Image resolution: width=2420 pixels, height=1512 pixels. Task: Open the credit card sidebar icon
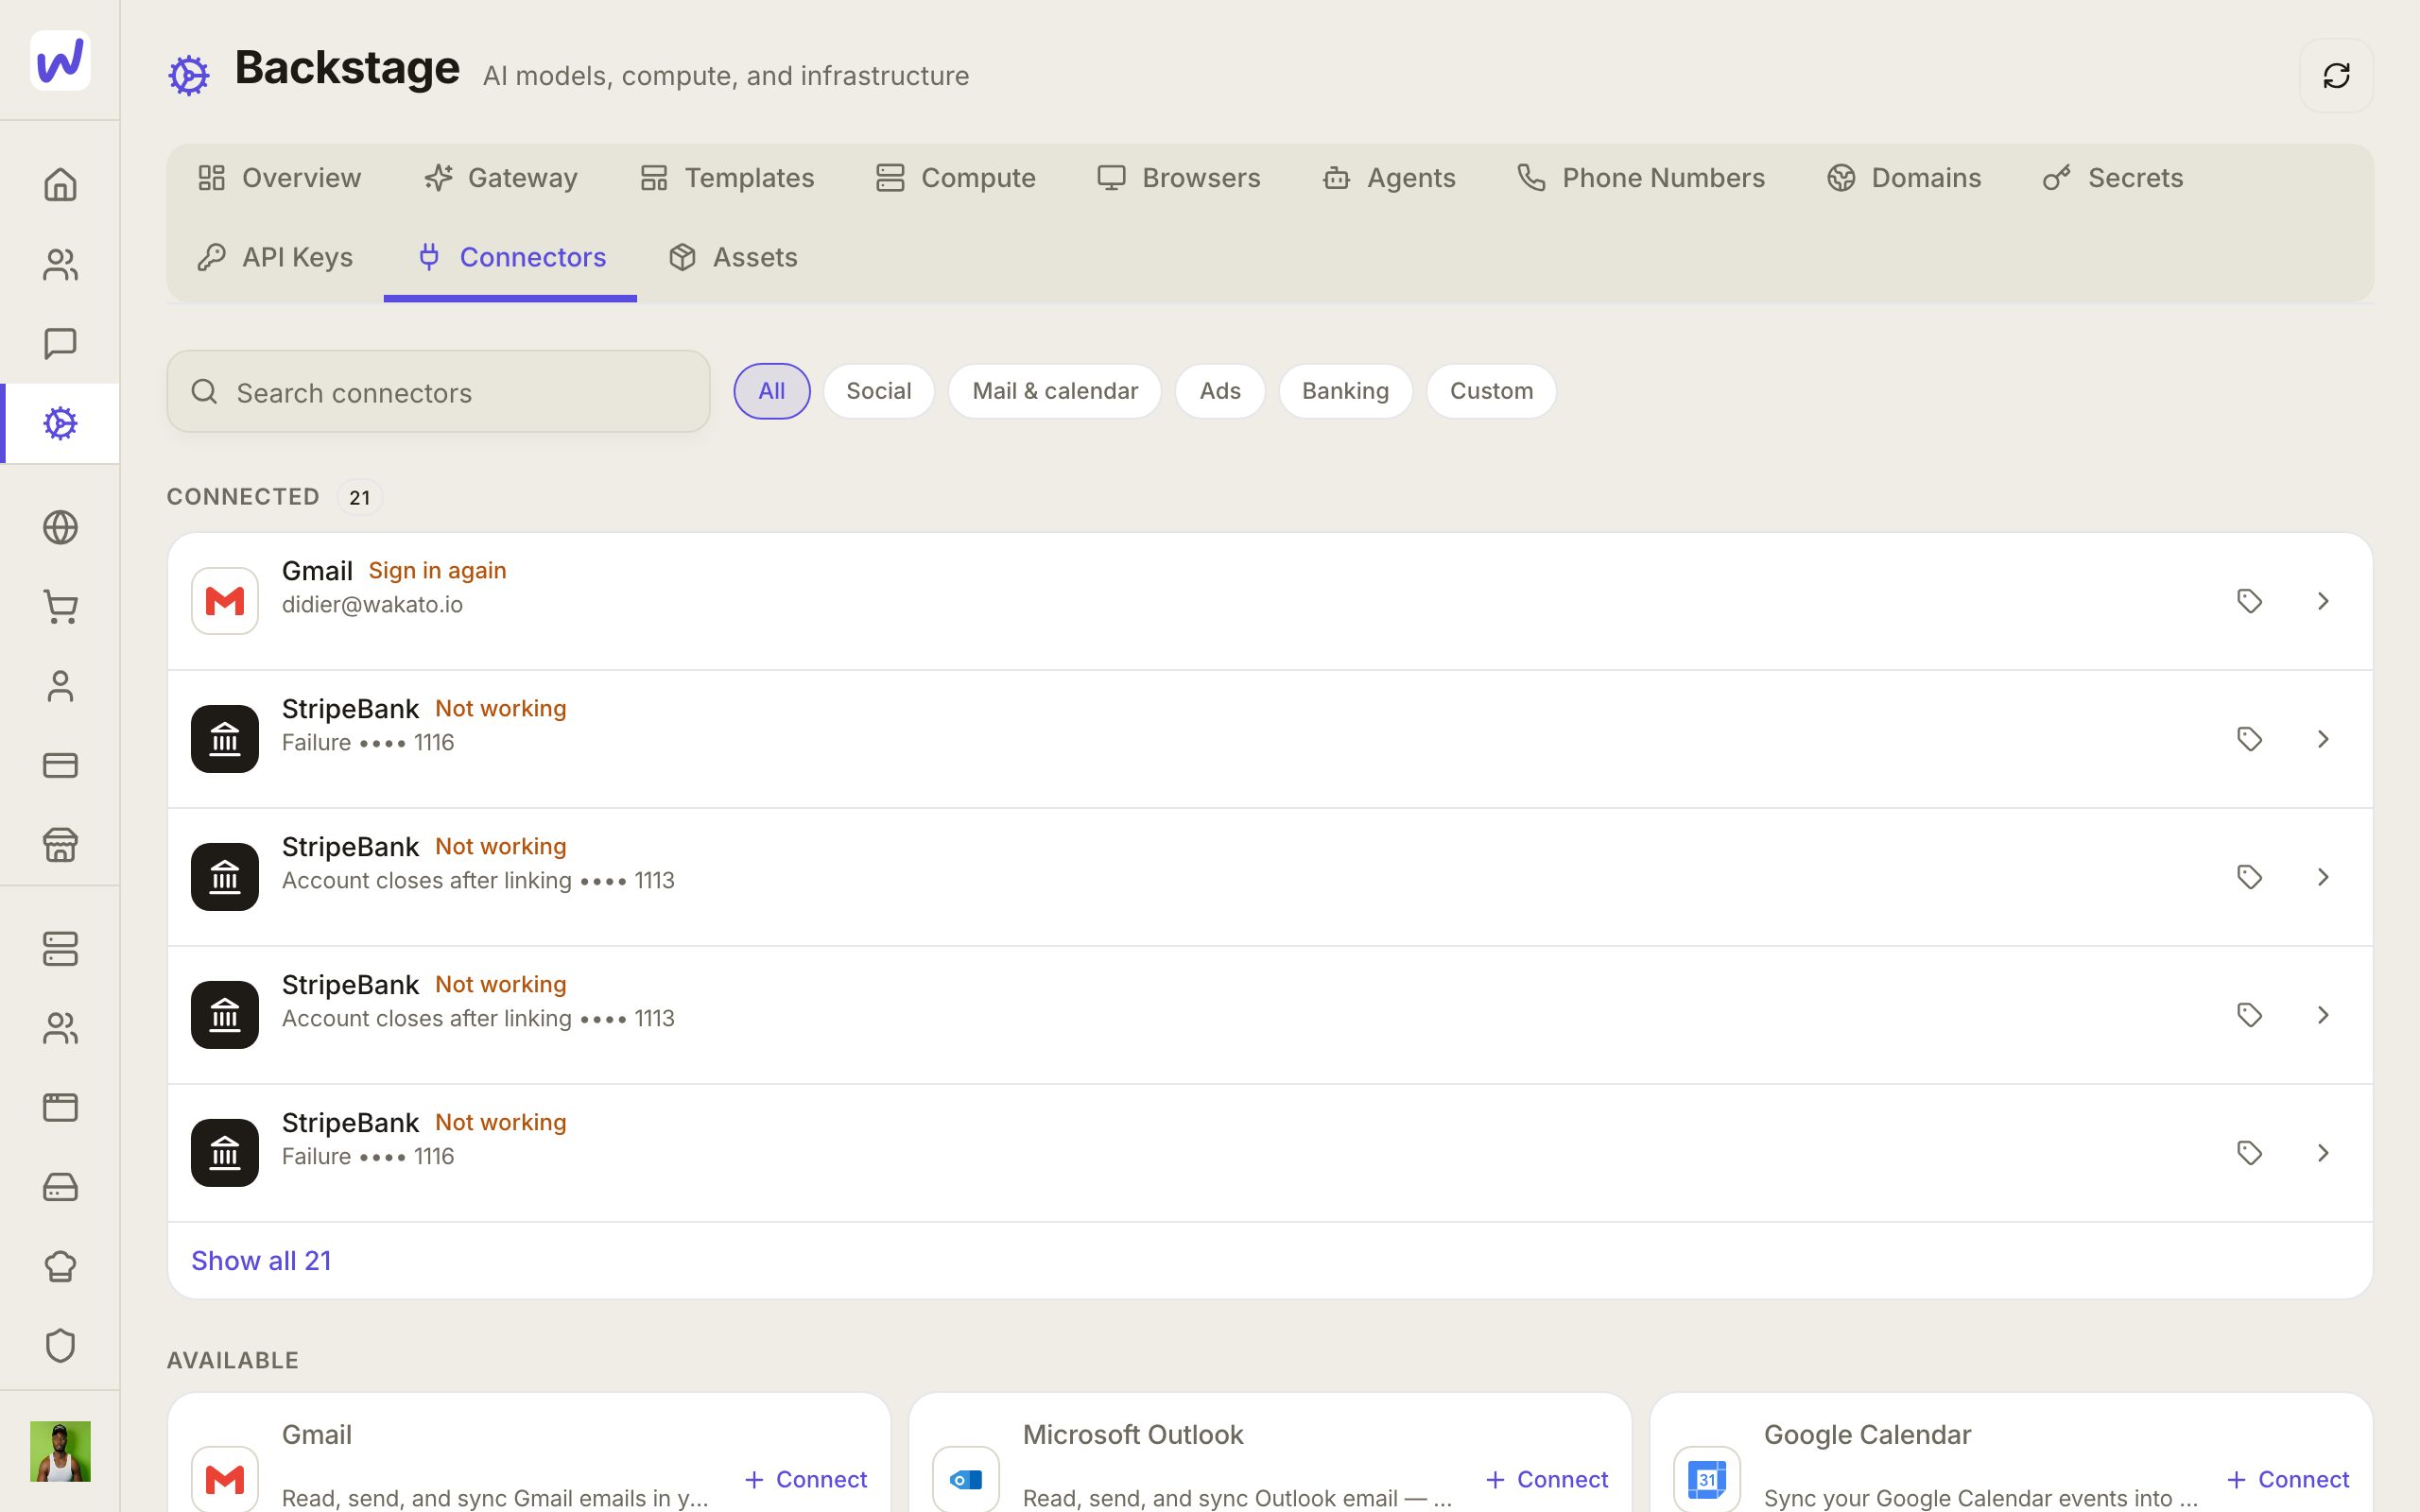pyautogui.click(x=60, y=765)
